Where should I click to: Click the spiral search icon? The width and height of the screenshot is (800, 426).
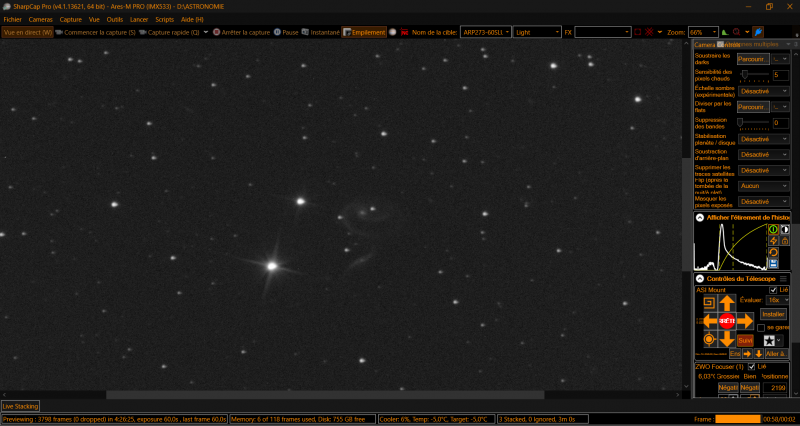tap(709, 302)
